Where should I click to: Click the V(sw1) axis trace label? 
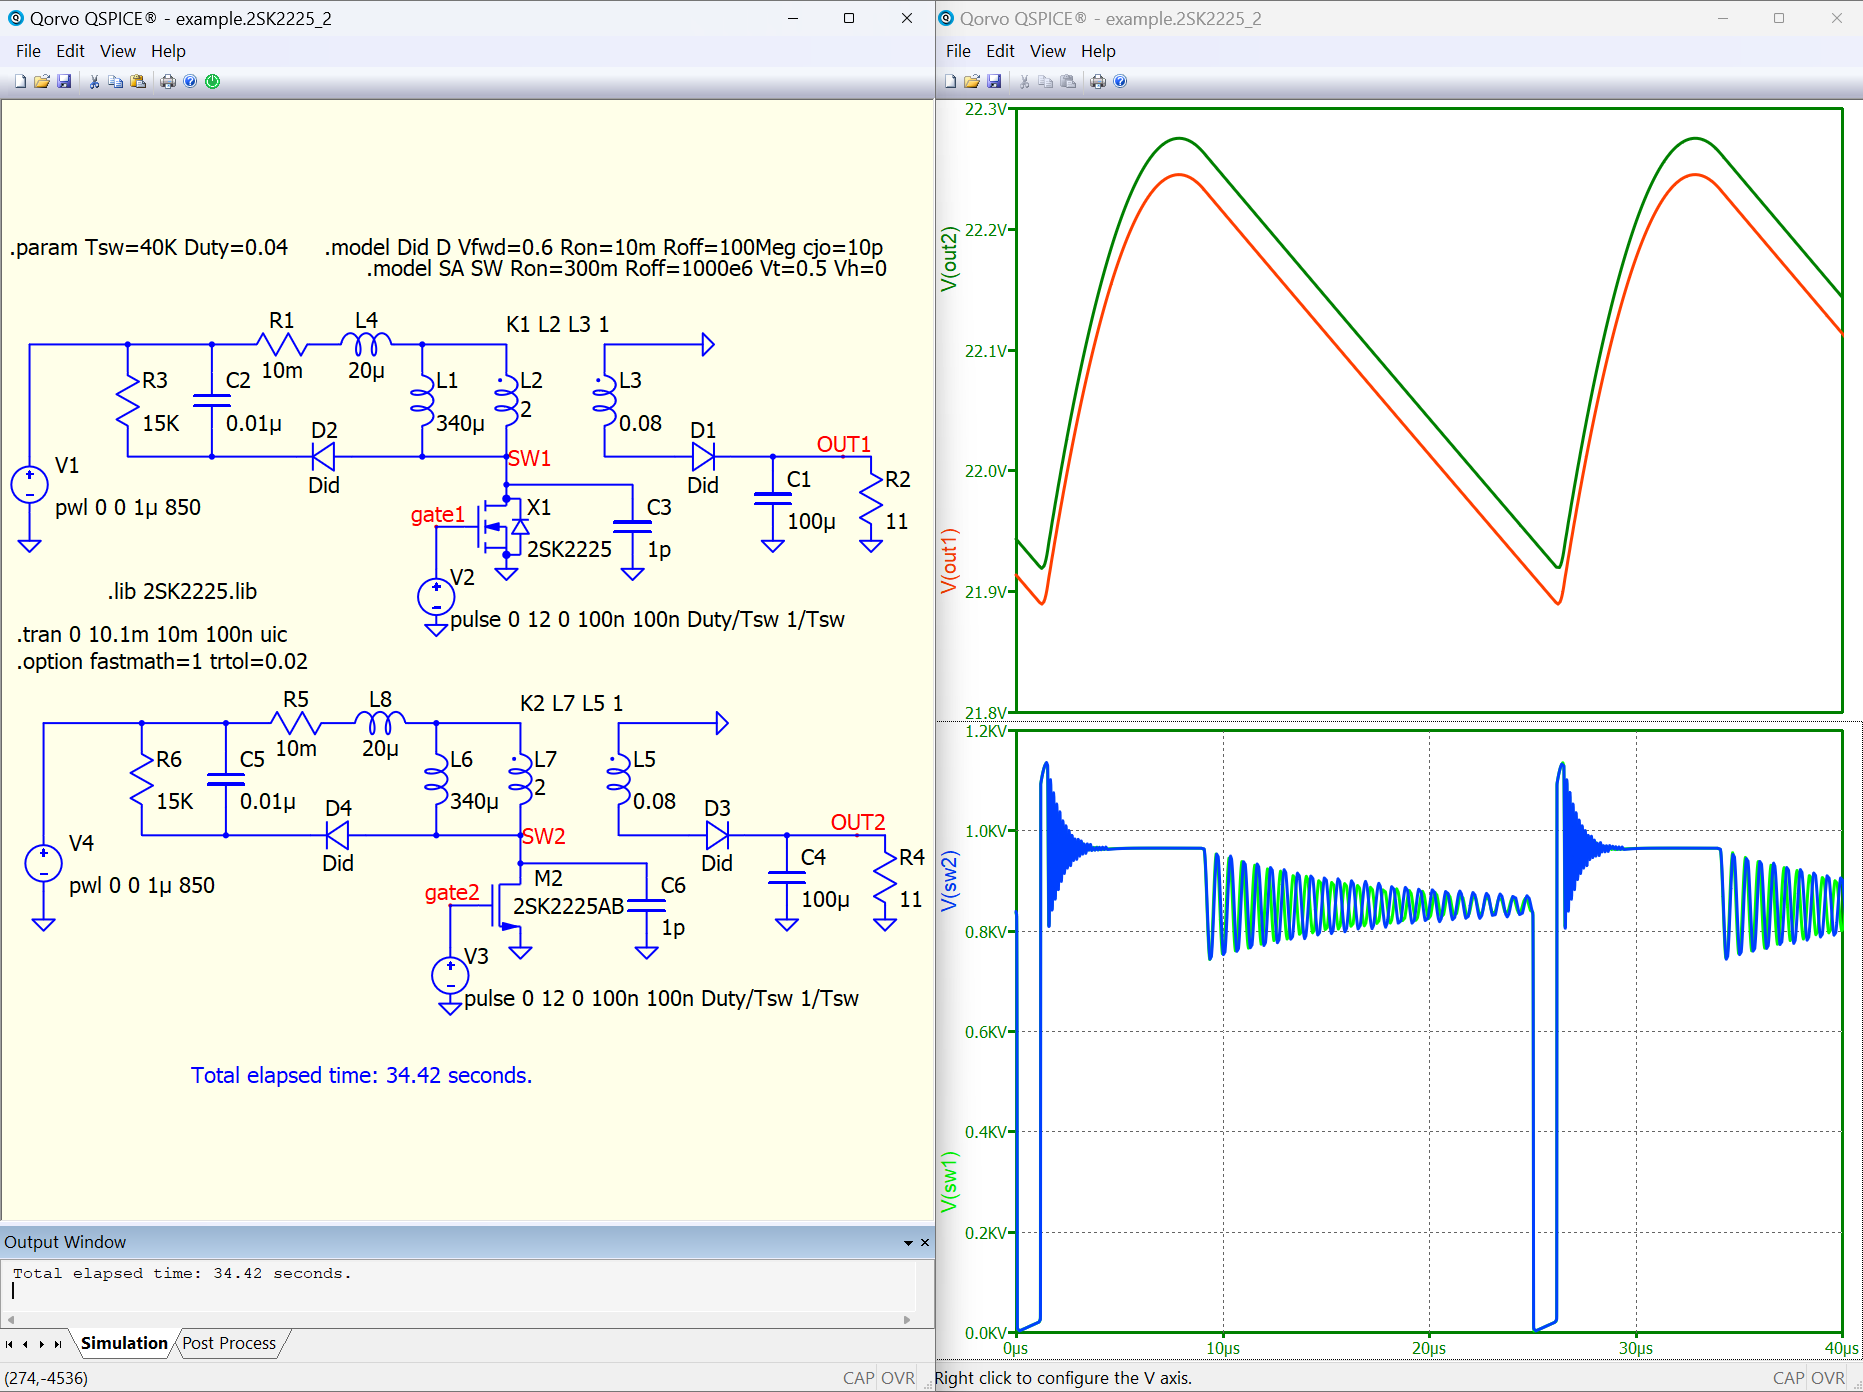(x=949, y=1181)
